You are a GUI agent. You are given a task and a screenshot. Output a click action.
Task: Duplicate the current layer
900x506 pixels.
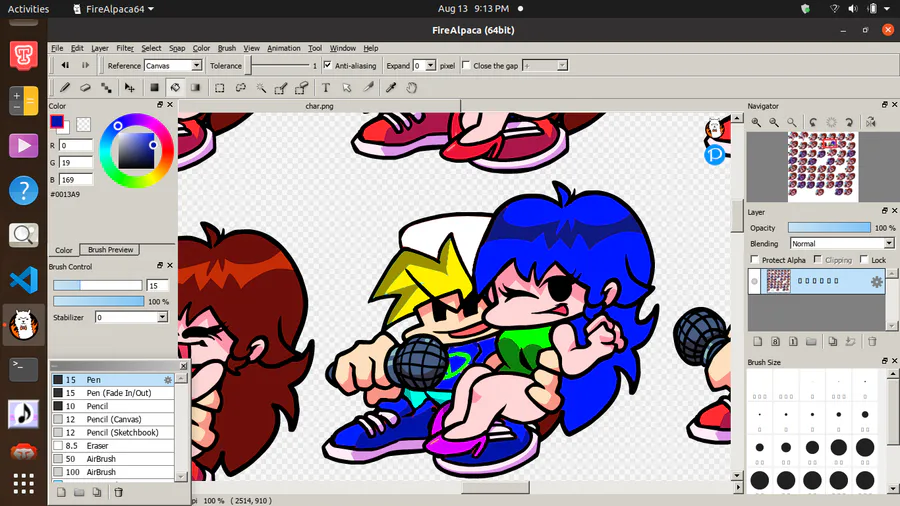[833, 341]
